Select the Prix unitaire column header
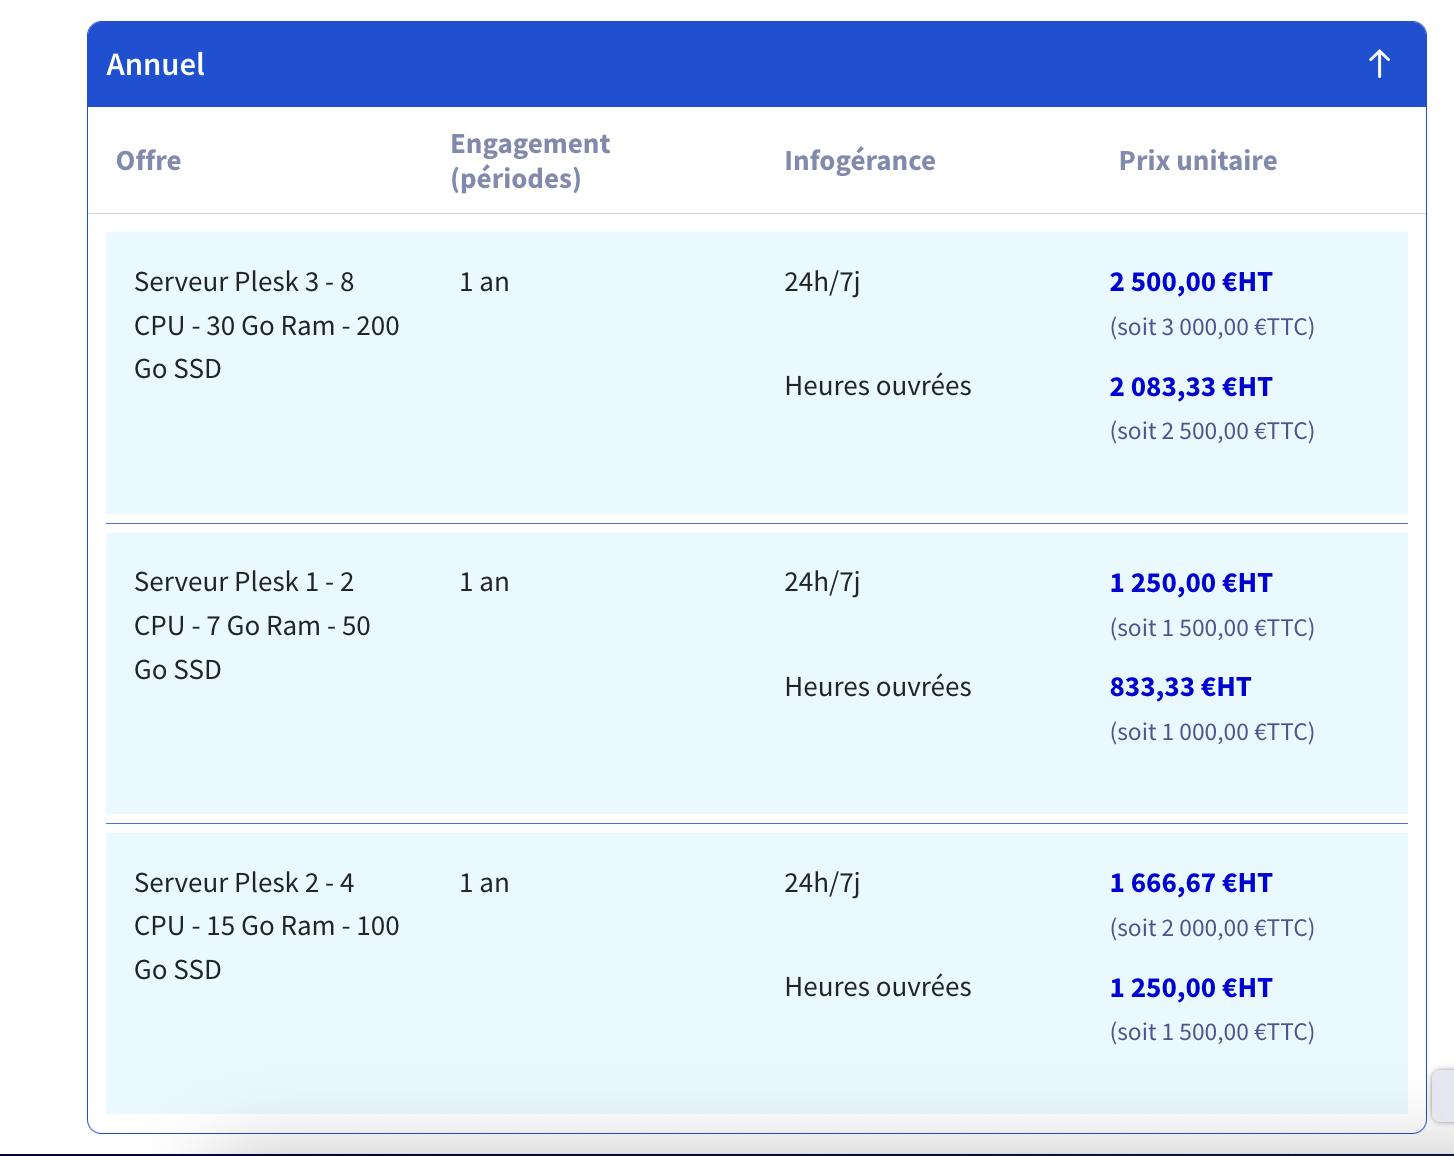Viewport: 1454px width, 1156px height. (x=1198, y=160)
